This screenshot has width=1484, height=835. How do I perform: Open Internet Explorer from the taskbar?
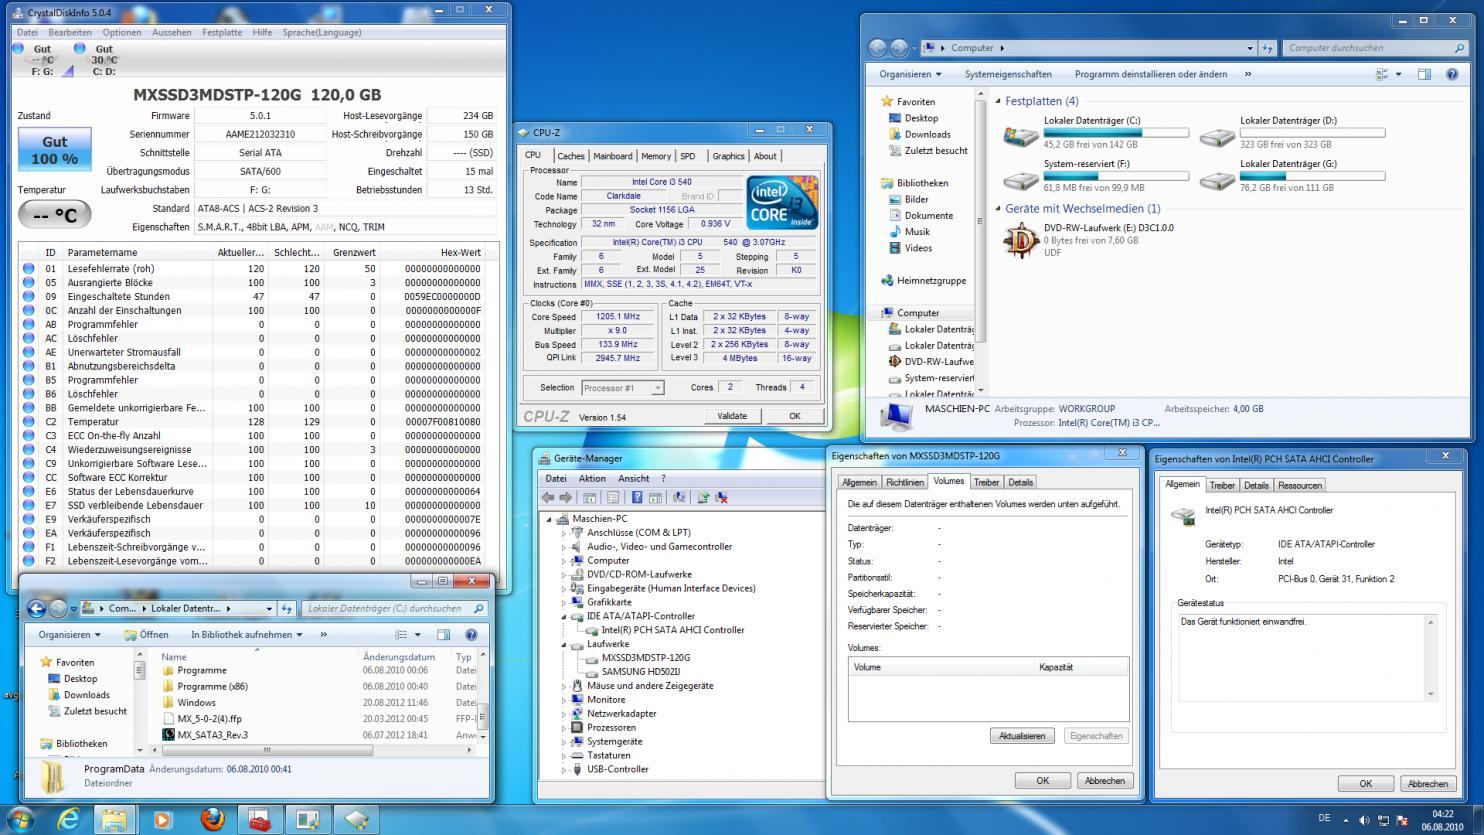click(68, 820)
